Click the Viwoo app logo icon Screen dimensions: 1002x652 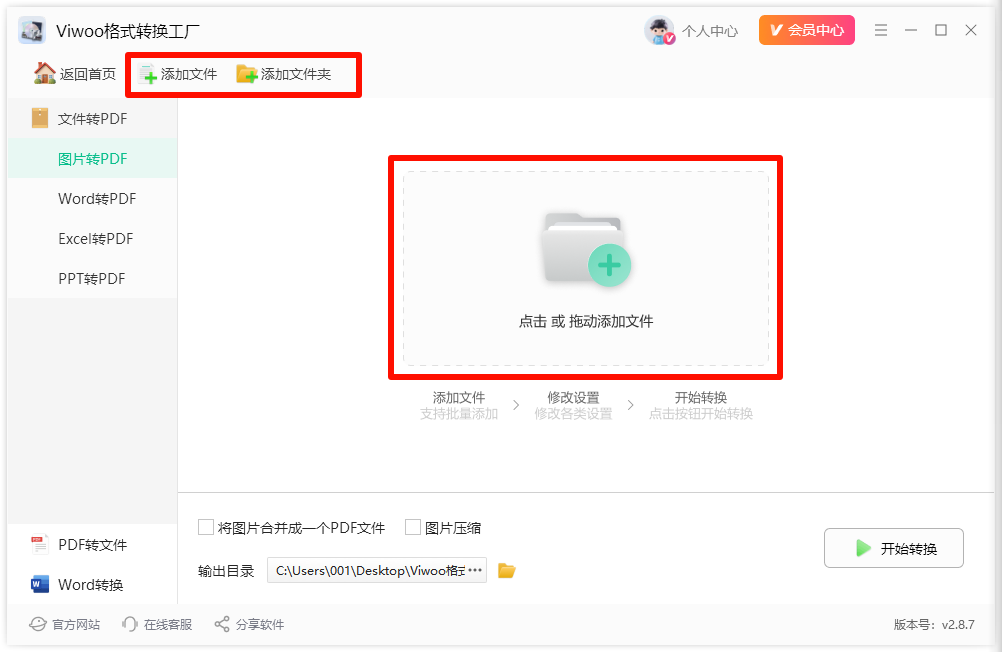tap(32, 30)
